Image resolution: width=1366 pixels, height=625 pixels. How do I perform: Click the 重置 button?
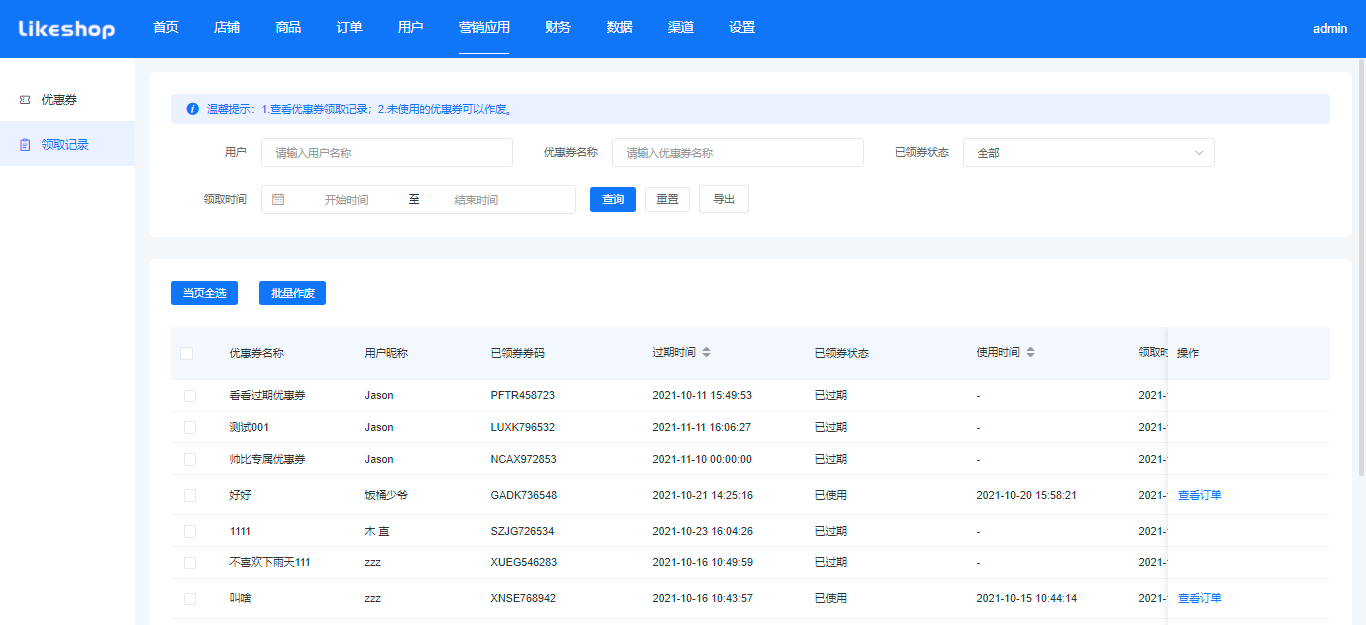tap(667, 199)
